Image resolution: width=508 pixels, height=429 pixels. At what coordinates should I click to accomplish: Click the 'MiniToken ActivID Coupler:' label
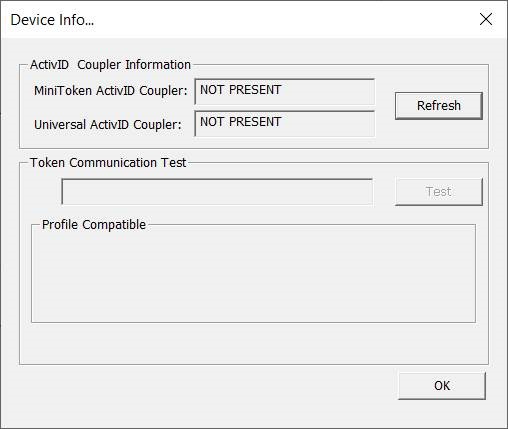pyautogui.click(x=111, y=91)
